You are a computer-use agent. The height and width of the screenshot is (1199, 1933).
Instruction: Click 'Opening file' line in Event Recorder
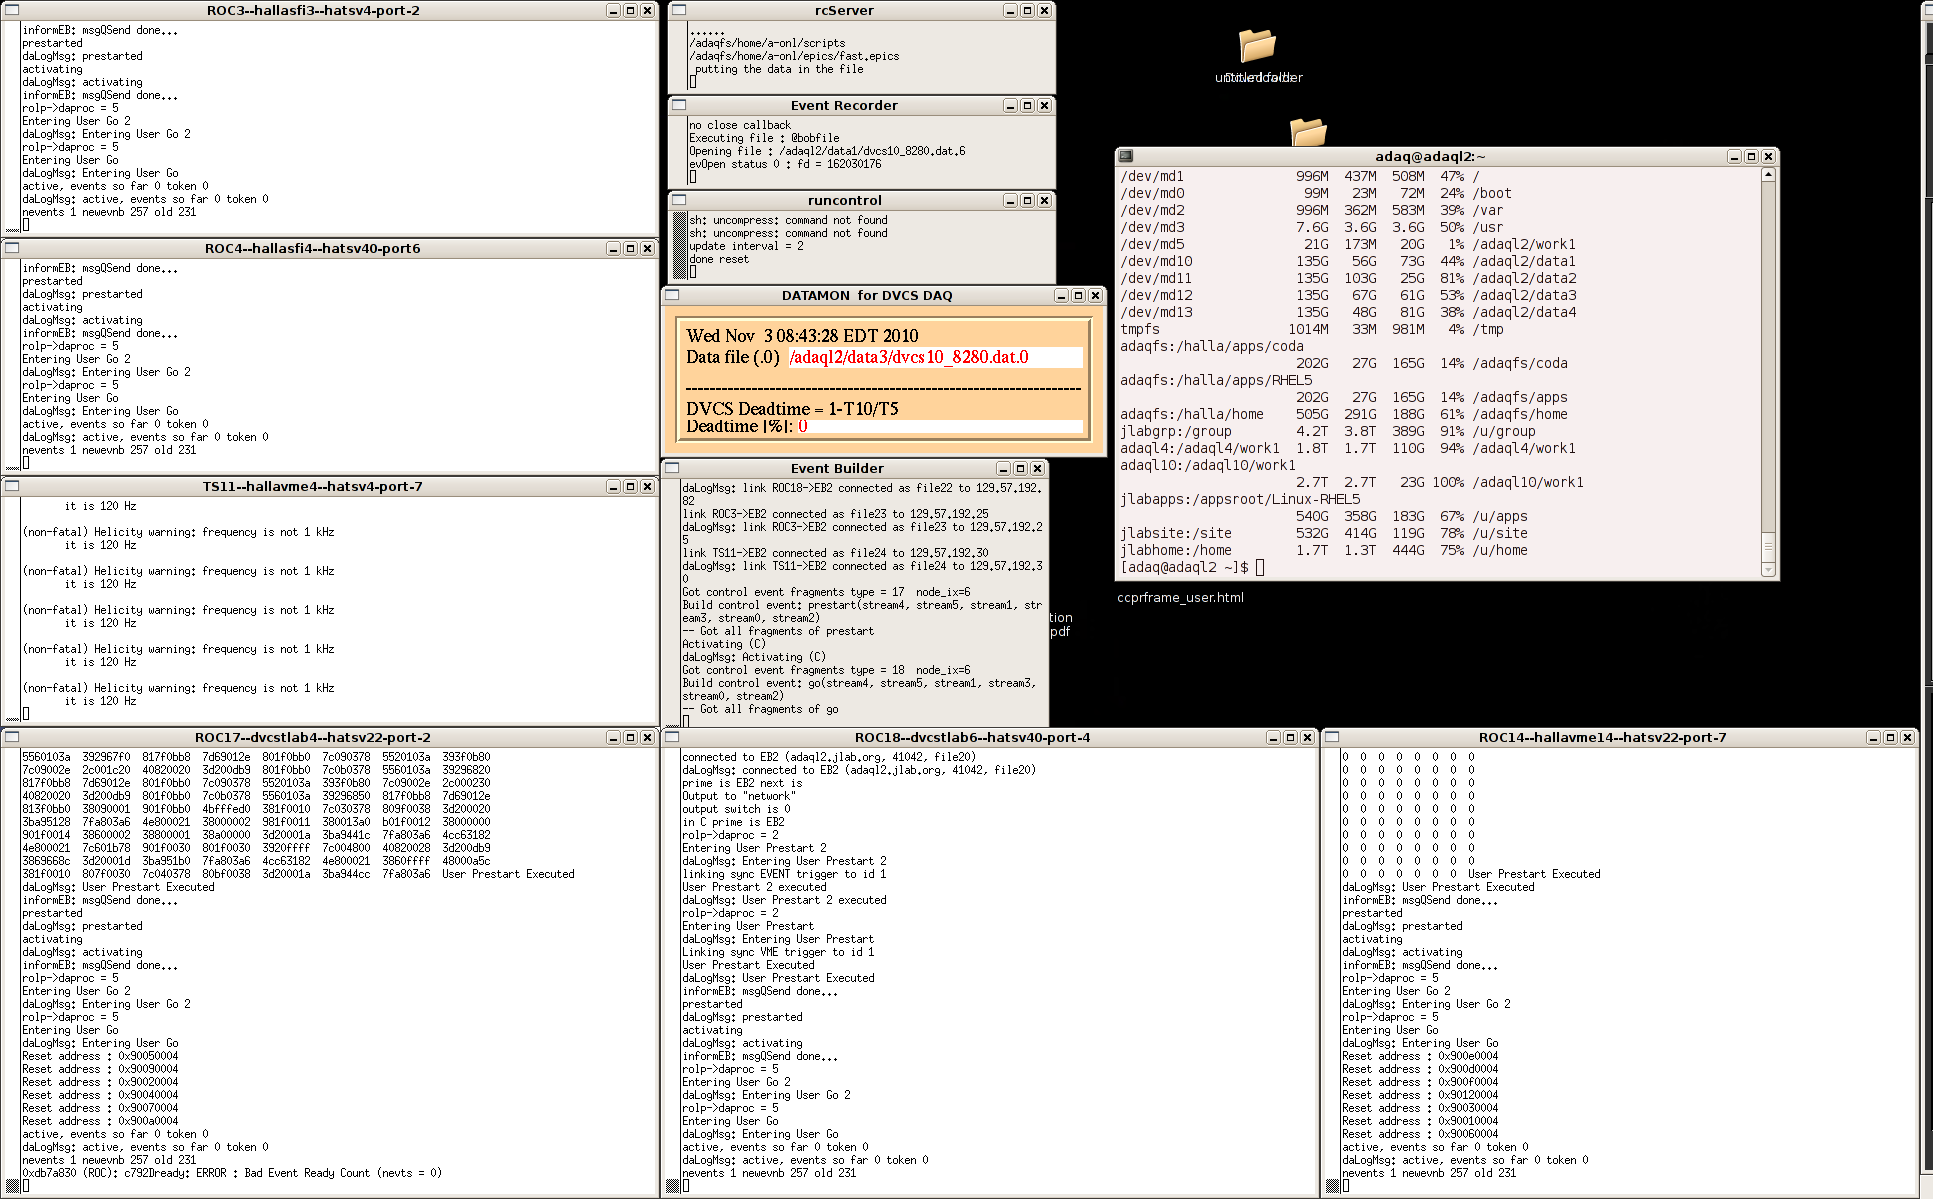coord(827,151)
